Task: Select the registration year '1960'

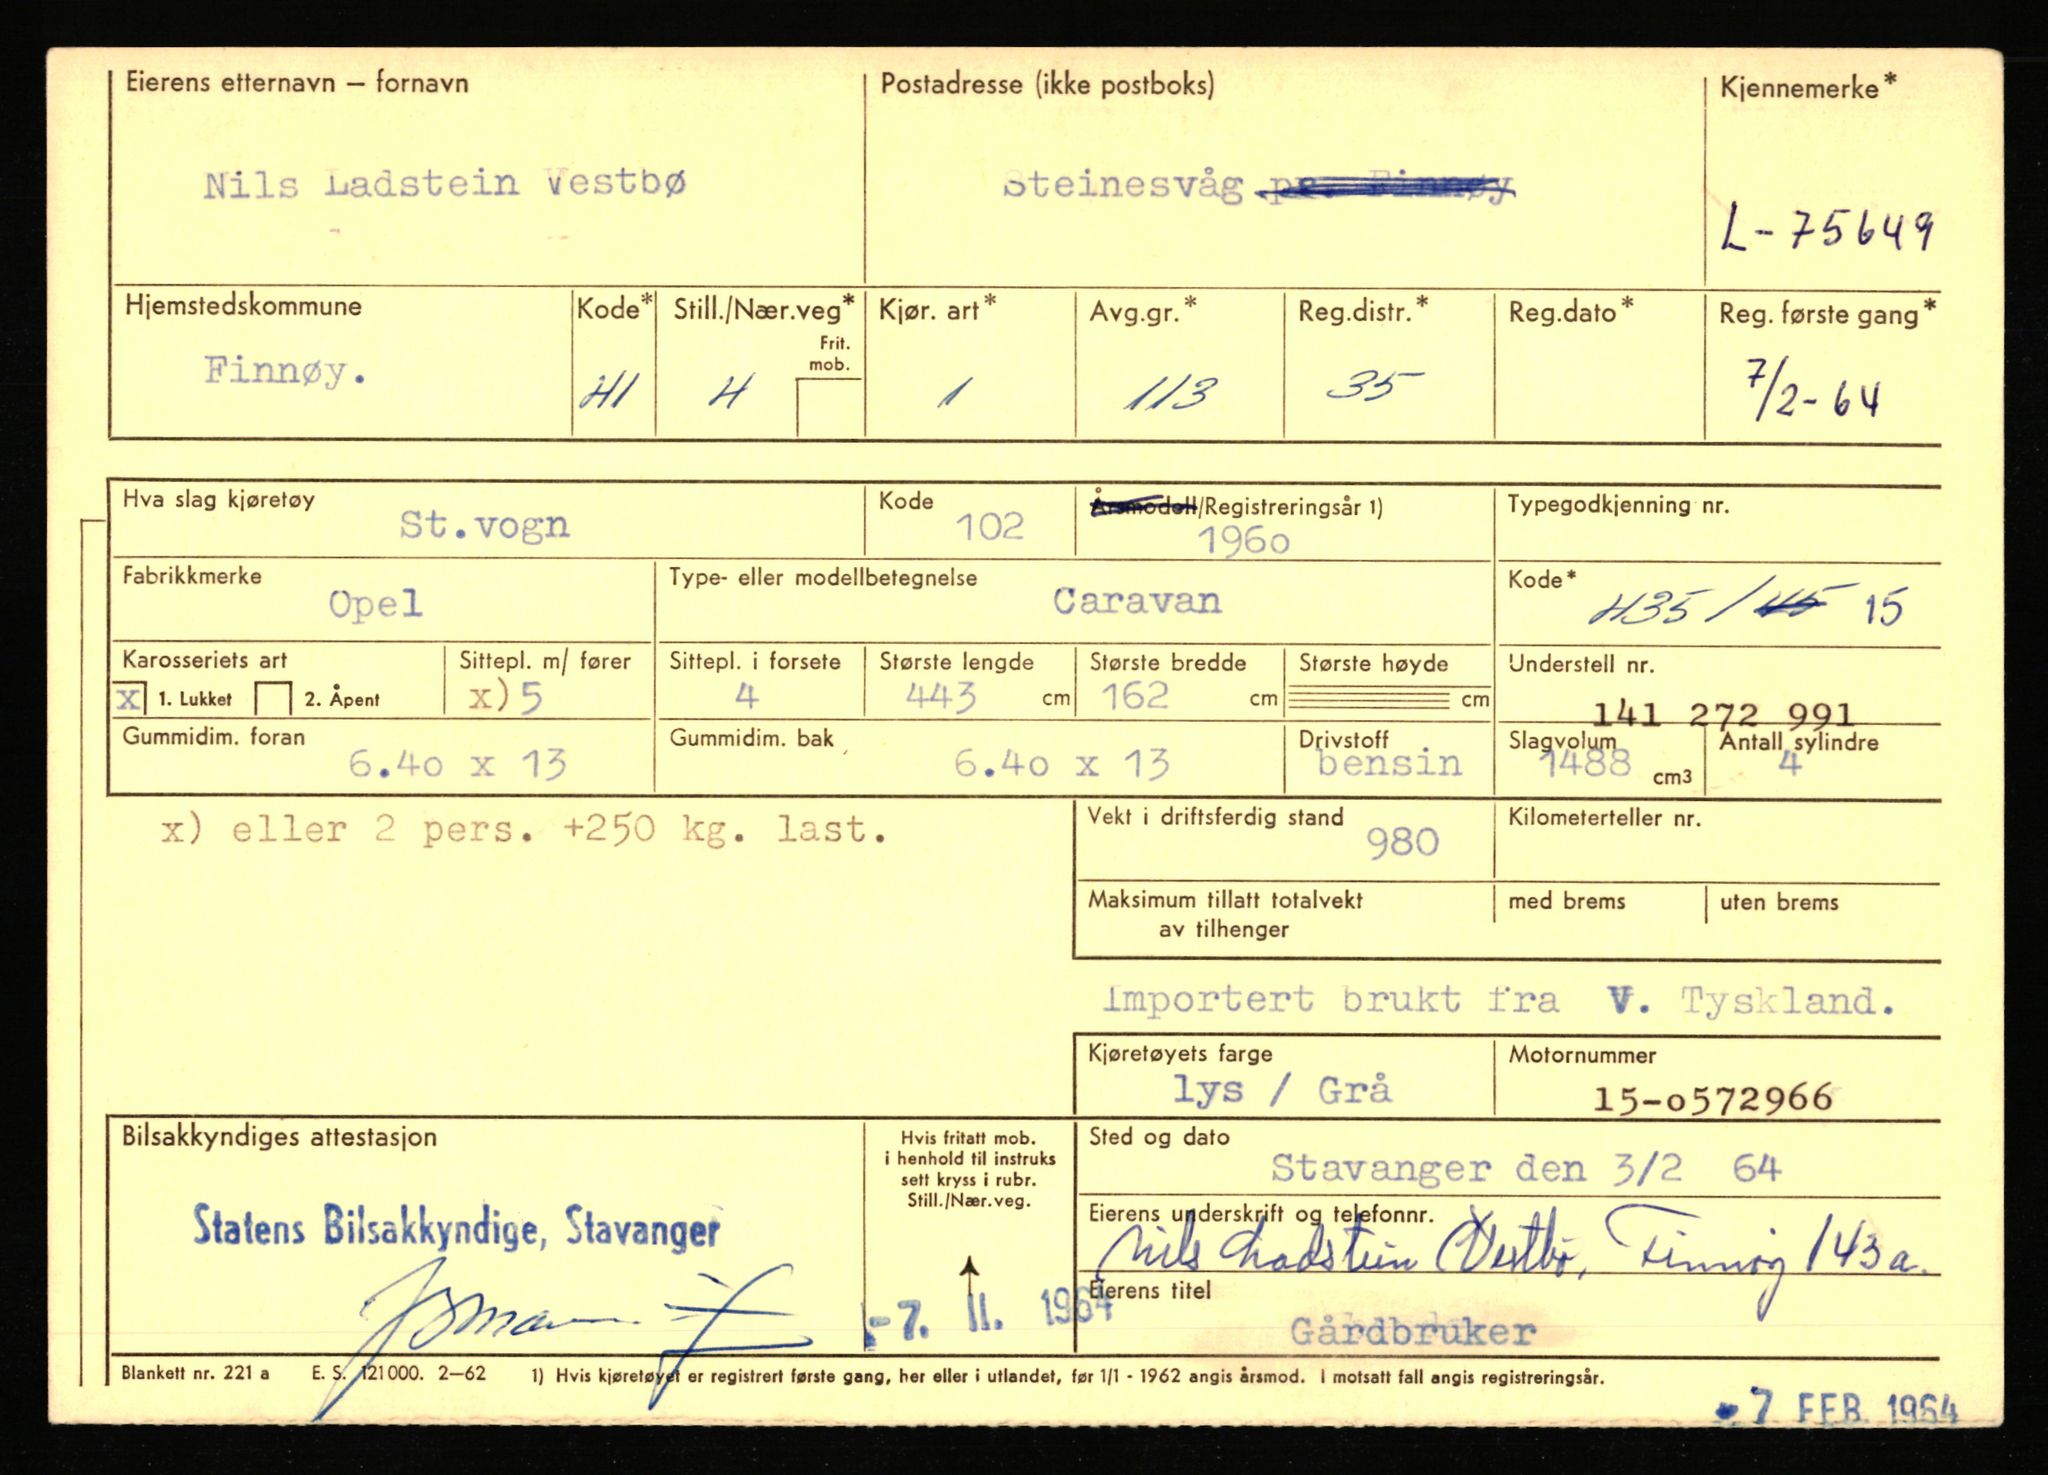Action: point(1244,541)
